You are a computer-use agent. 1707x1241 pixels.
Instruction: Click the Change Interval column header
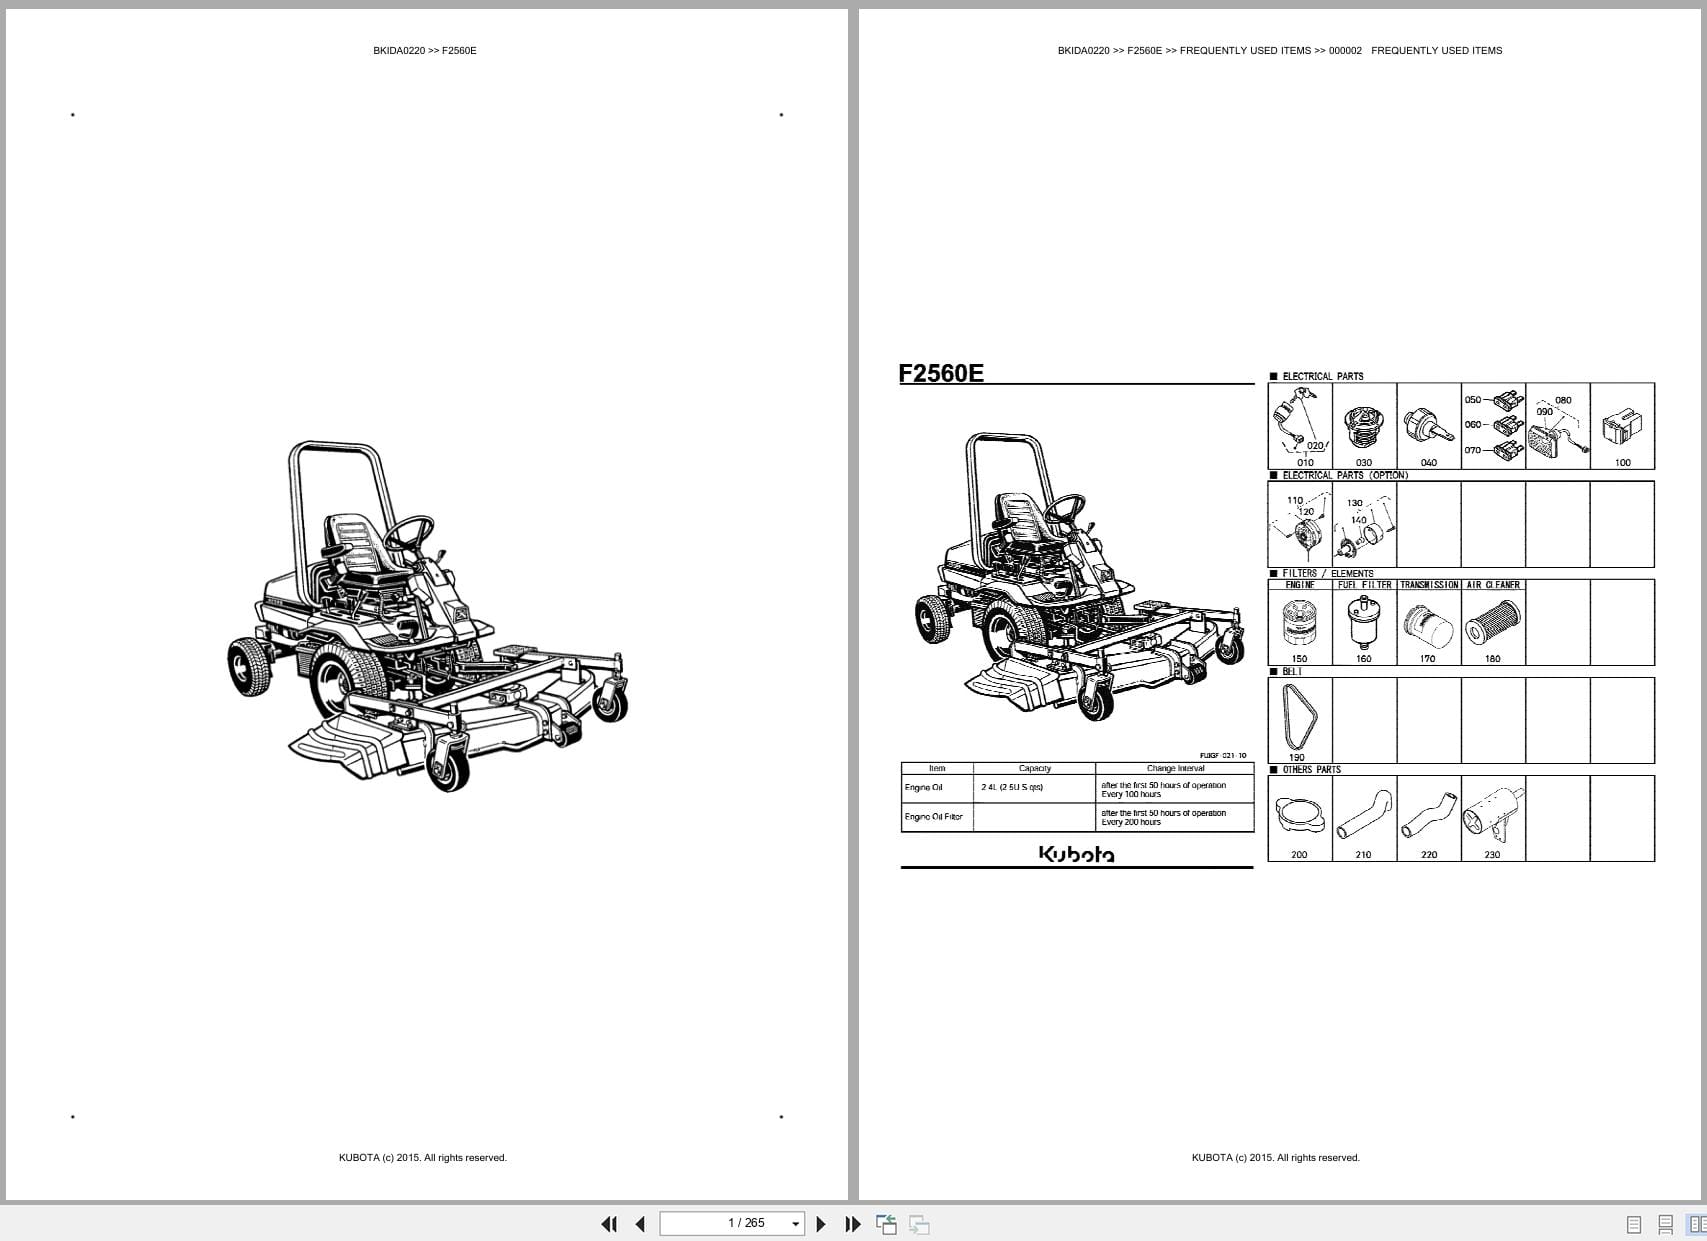point(1175,769)
